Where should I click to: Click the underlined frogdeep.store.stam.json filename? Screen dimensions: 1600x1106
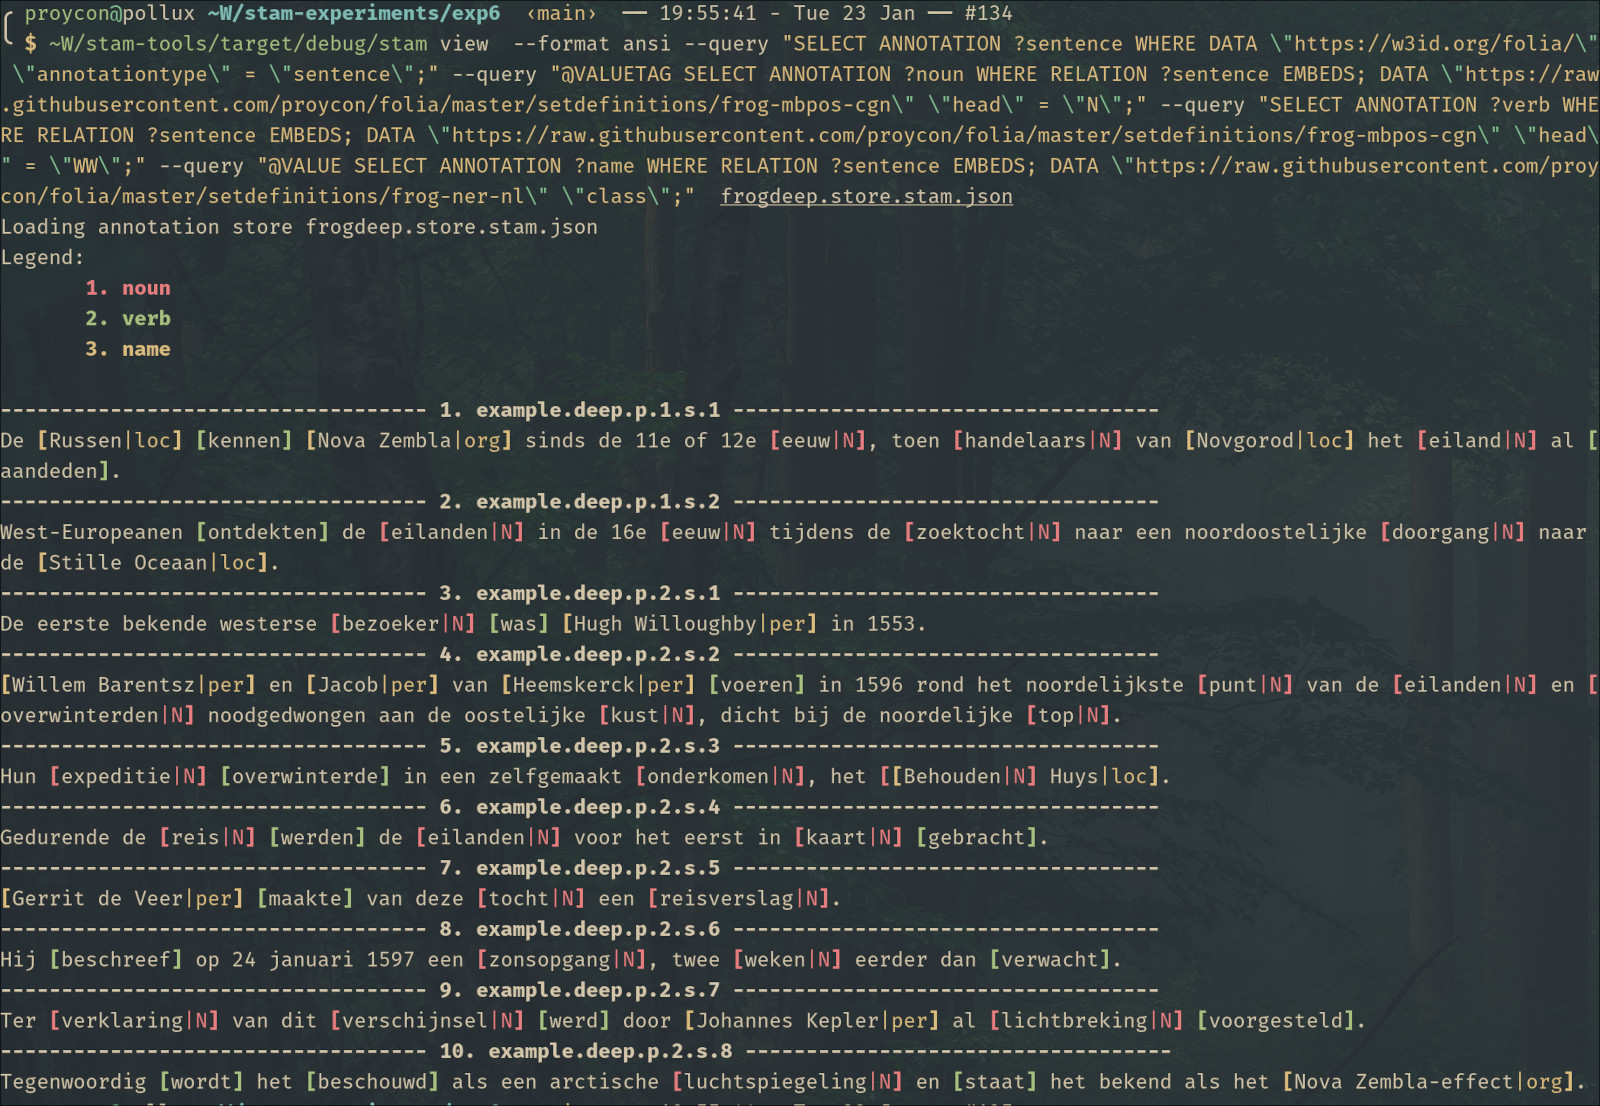tap(866, 196)
